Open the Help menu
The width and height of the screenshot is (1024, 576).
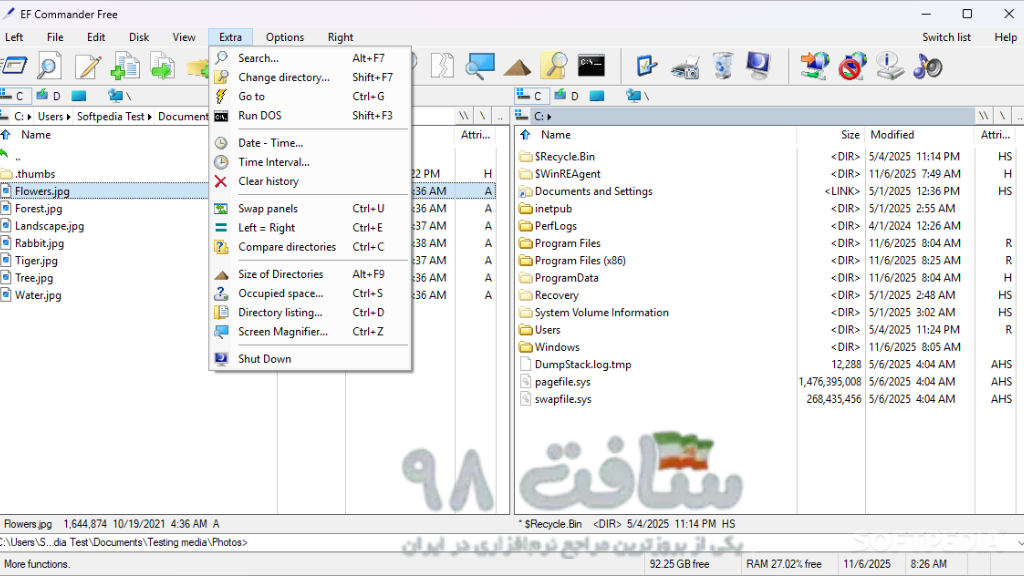click(1005, 37)
